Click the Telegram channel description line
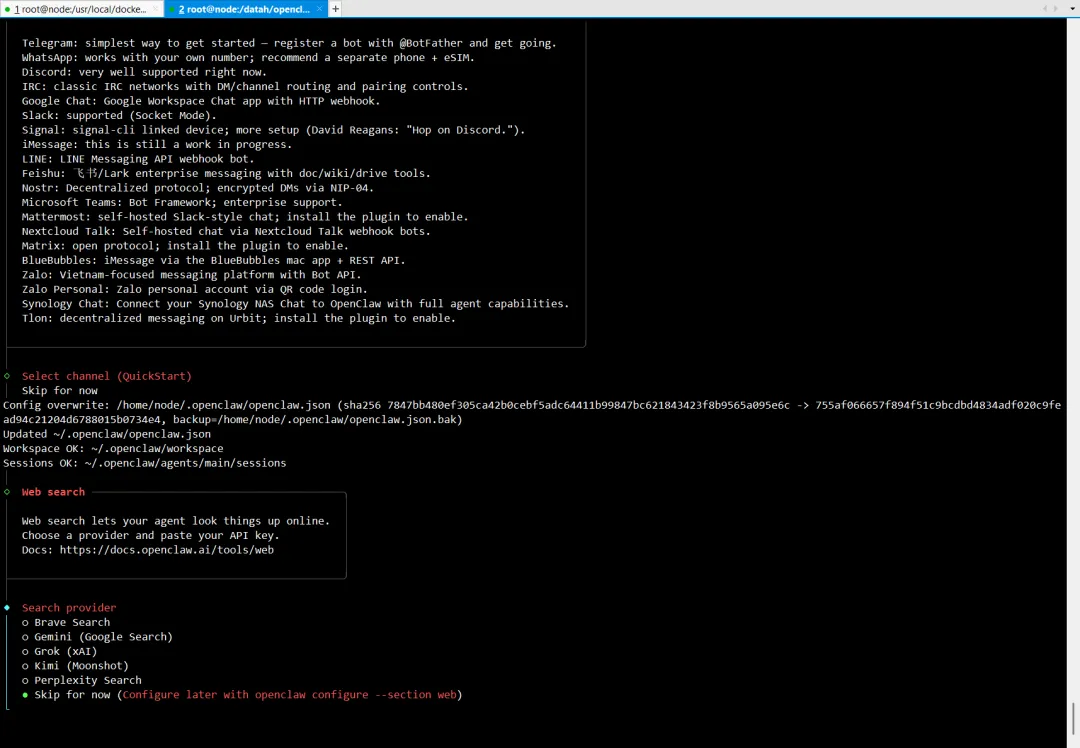 [x=289, y=43]
